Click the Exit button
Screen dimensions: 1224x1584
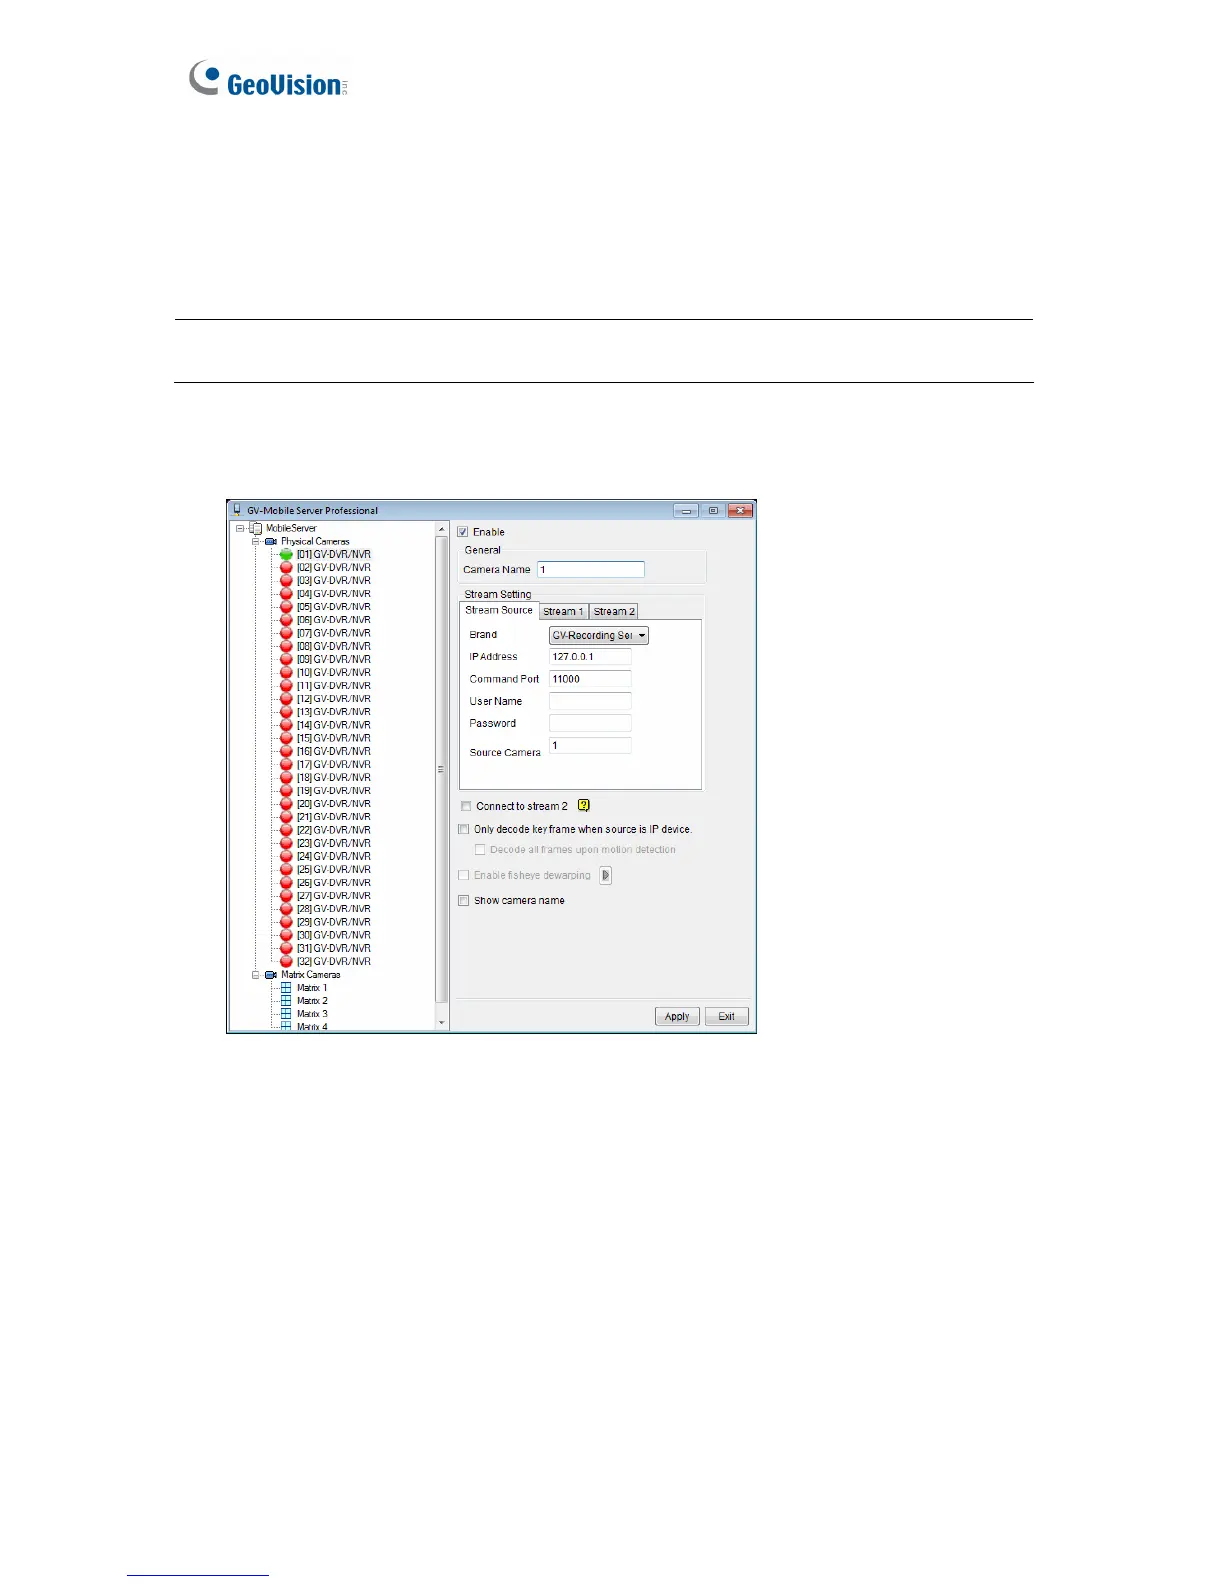[x=727, y=1016]
